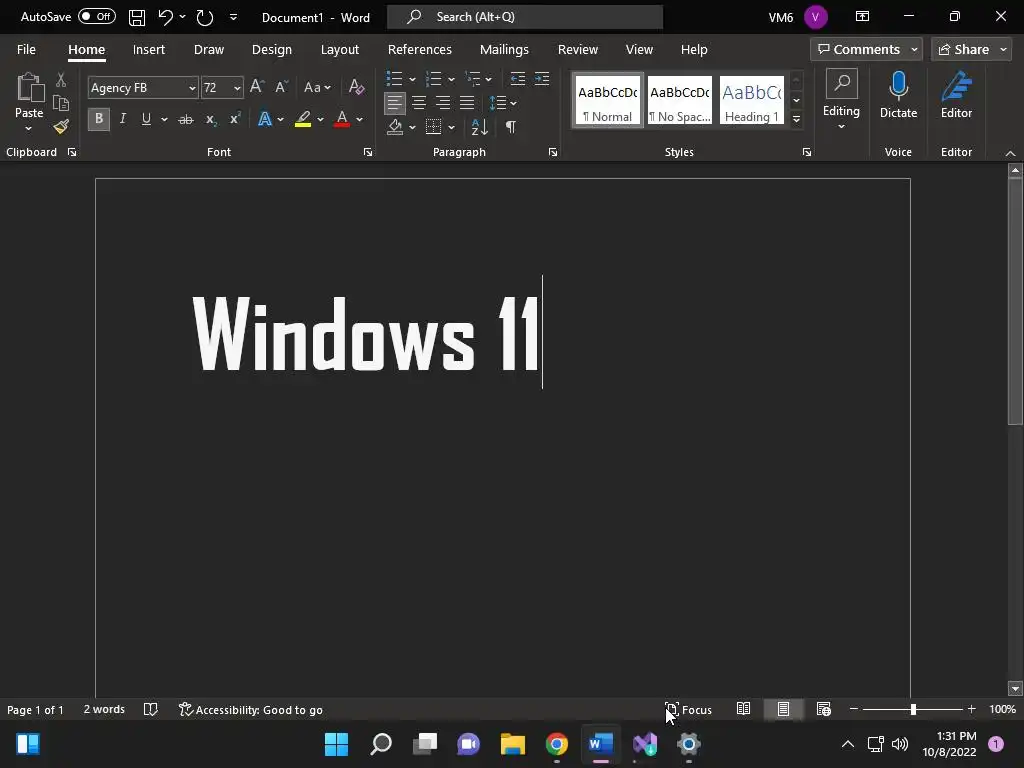Open File Explorer from taskbar
Image resolution: width=1024 pixels, height=768 pixels.
click(513, 744)
